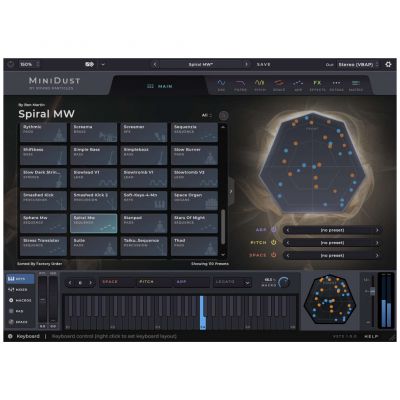Switch to the MAIN tab
Screen dimensions: 400x400
click(x=160, y=86)
